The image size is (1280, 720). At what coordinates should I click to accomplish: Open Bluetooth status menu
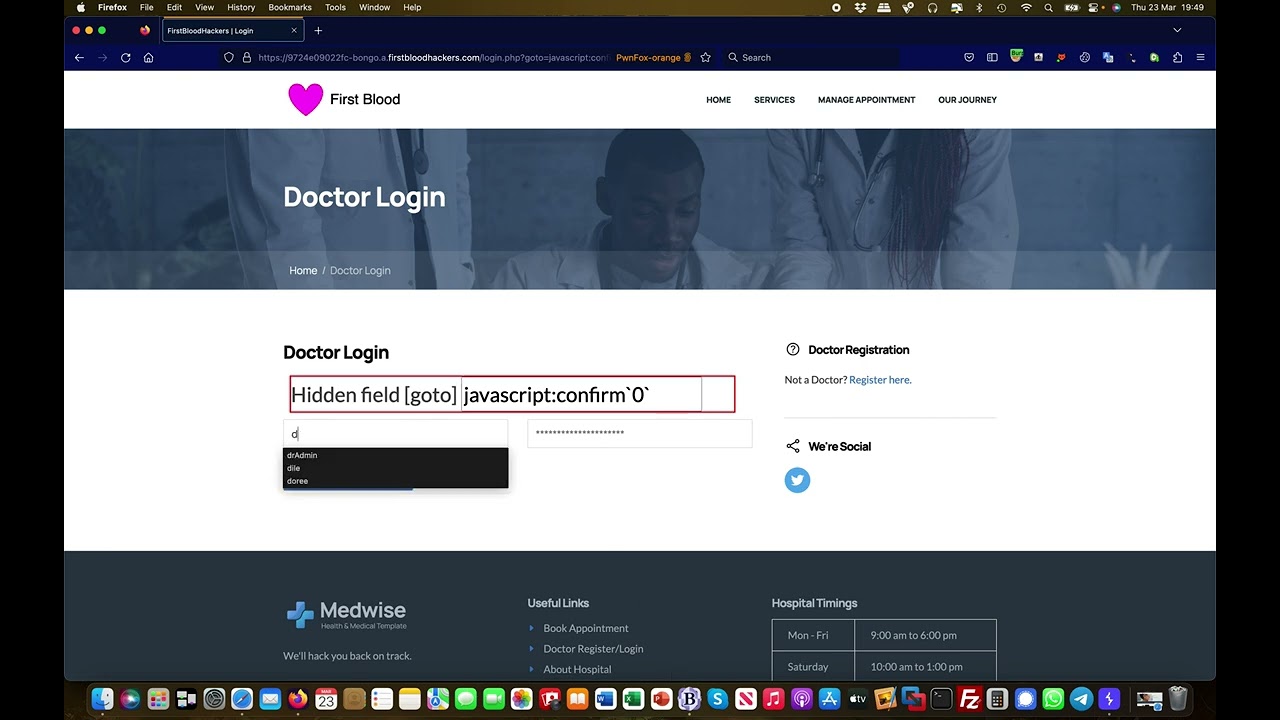click(x=979, y=7)
